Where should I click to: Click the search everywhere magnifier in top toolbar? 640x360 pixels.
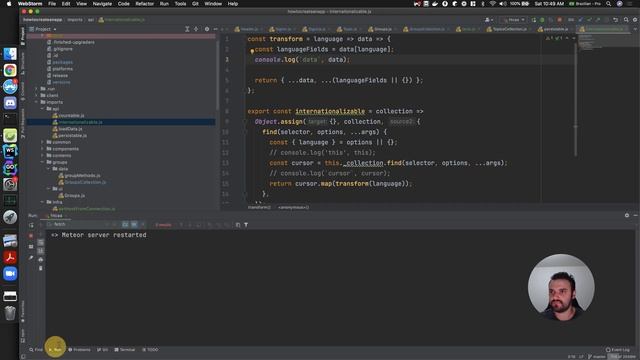coord(626,20)
